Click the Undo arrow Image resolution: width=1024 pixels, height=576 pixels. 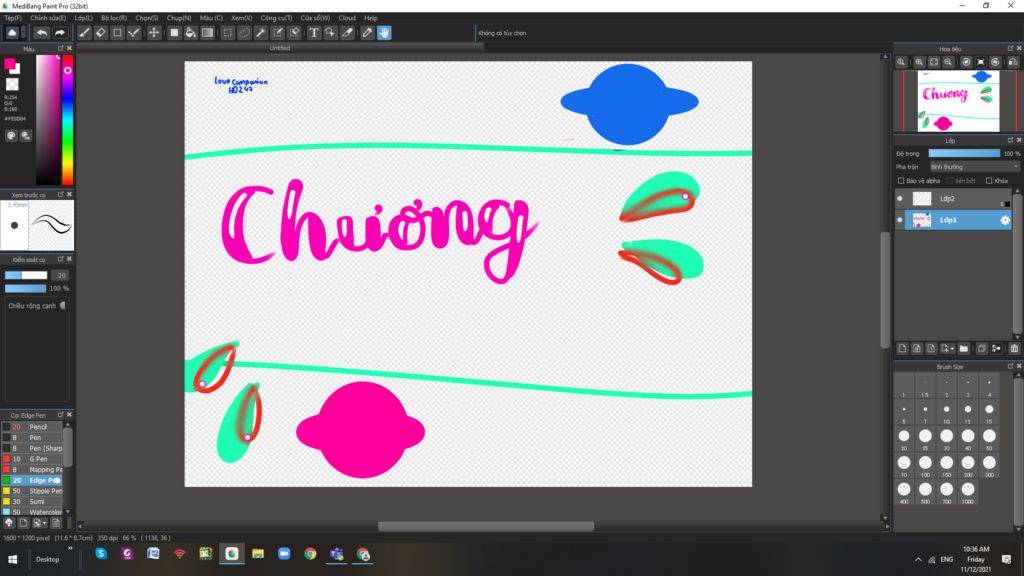[x=42, y=33]
